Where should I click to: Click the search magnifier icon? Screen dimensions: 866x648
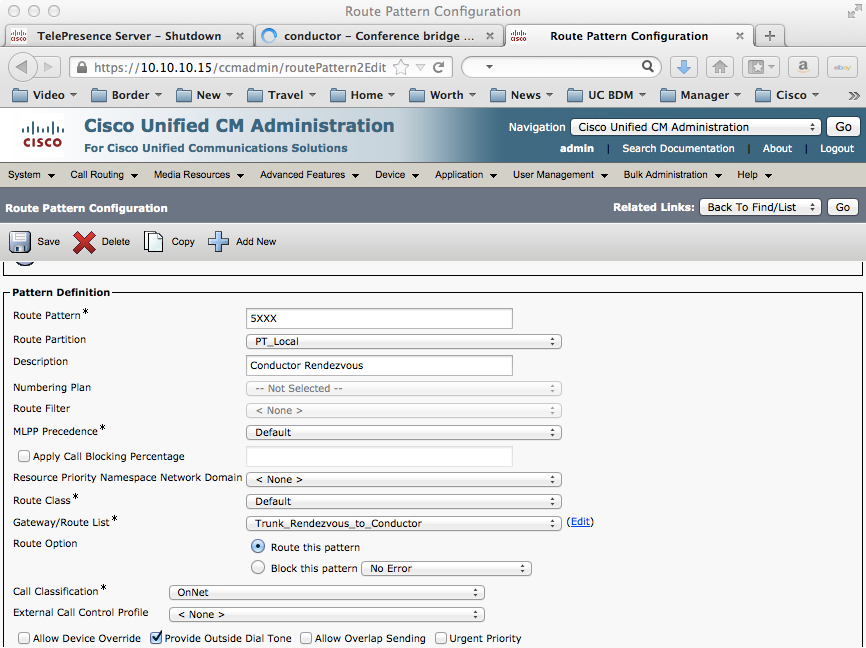[x=648, y=67]
